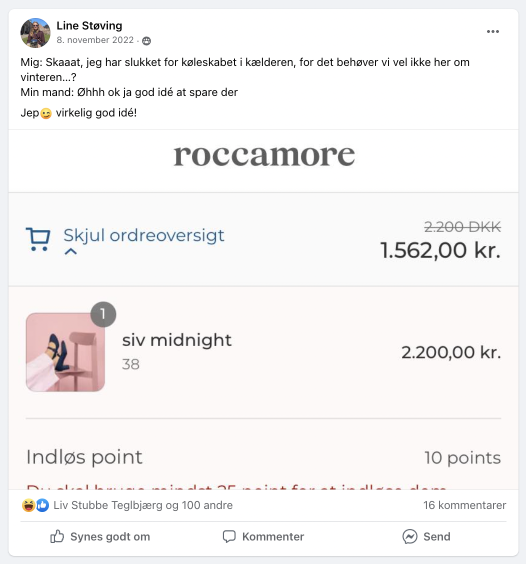Open the 16 kommentarer link
526x564 pixels.
tap(464, 505)
